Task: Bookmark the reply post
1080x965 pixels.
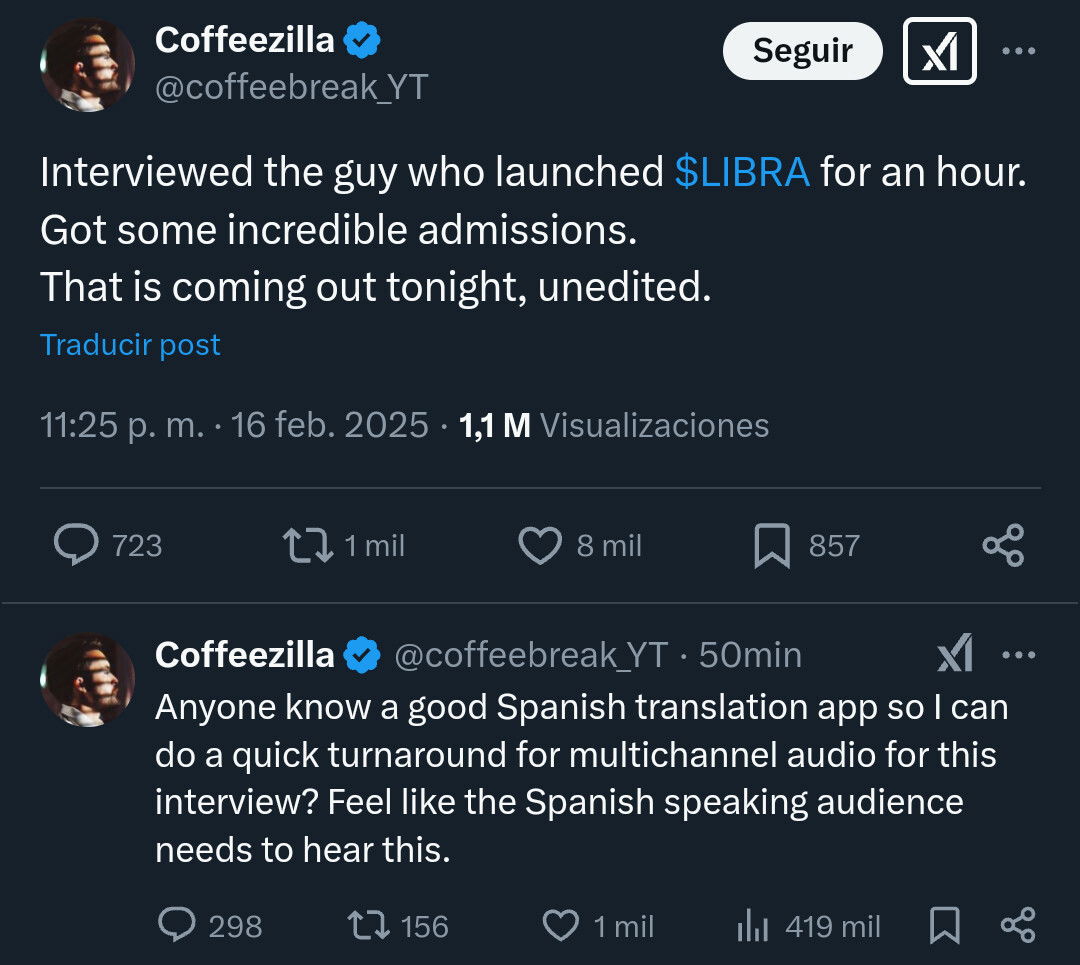Action: pyautogui.click(x=945, y=926)
